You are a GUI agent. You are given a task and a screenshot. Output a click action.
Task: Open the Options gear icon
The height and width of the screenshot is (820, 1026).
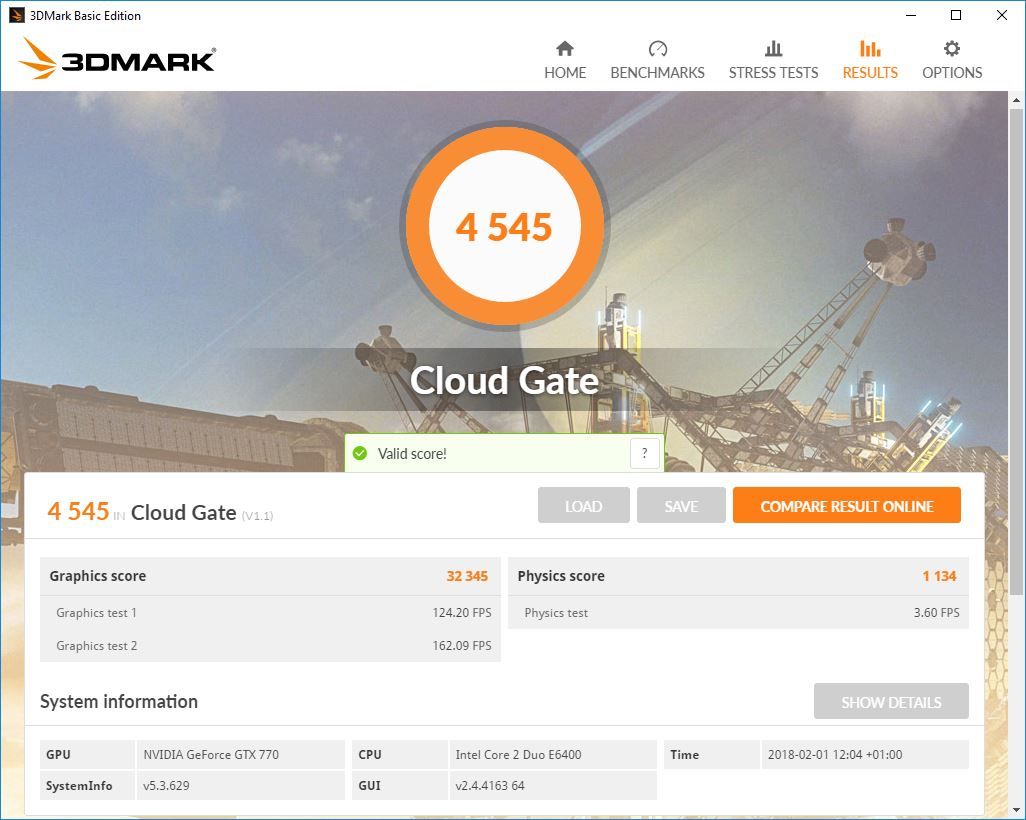click(x=951, y=48)
